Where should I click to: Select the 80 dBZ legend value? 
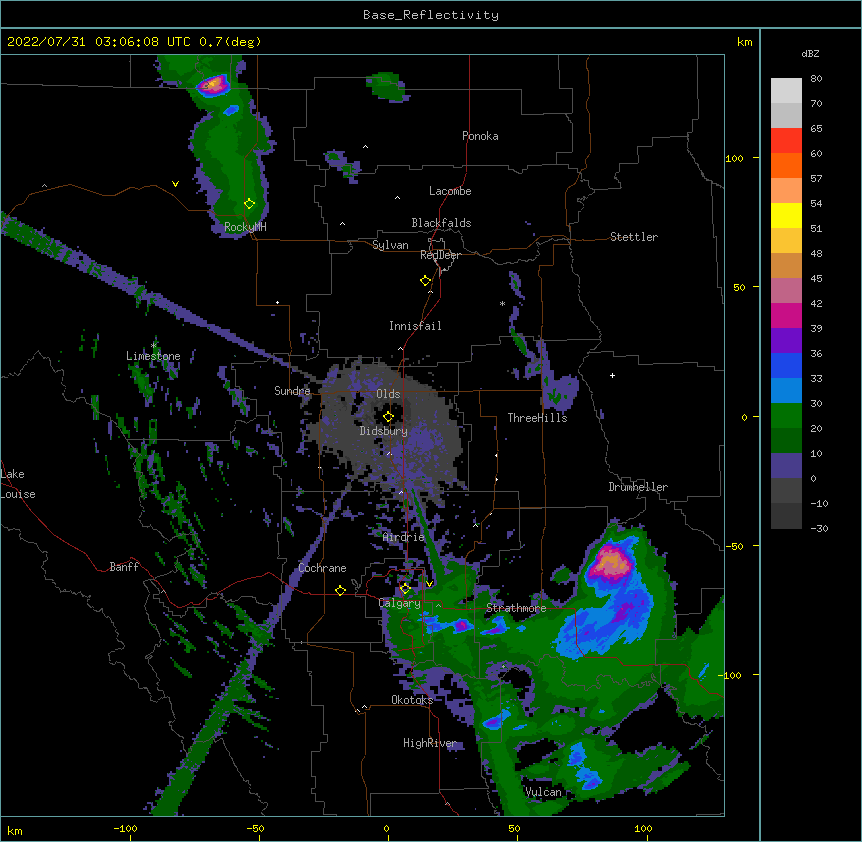[816, 79]
